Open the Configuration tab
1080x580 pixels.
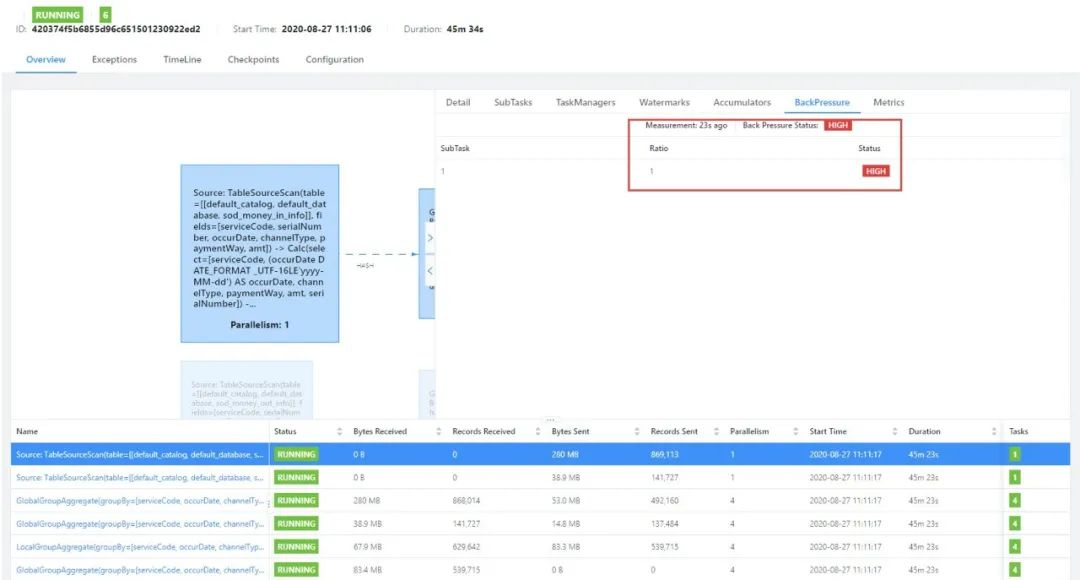[x=335, y=59]
